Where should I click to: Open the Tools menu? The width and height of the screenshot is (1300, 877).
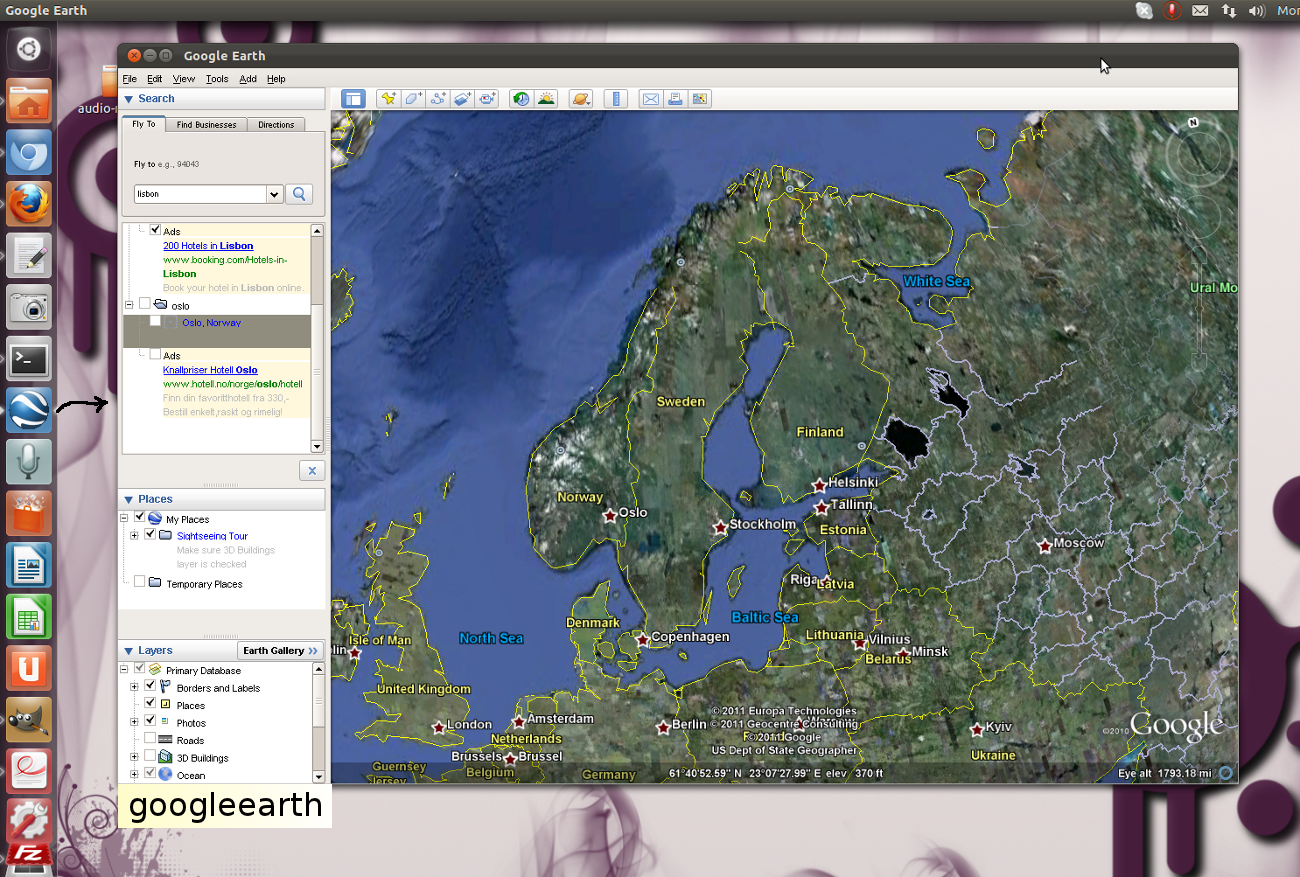tap(217, 79)
